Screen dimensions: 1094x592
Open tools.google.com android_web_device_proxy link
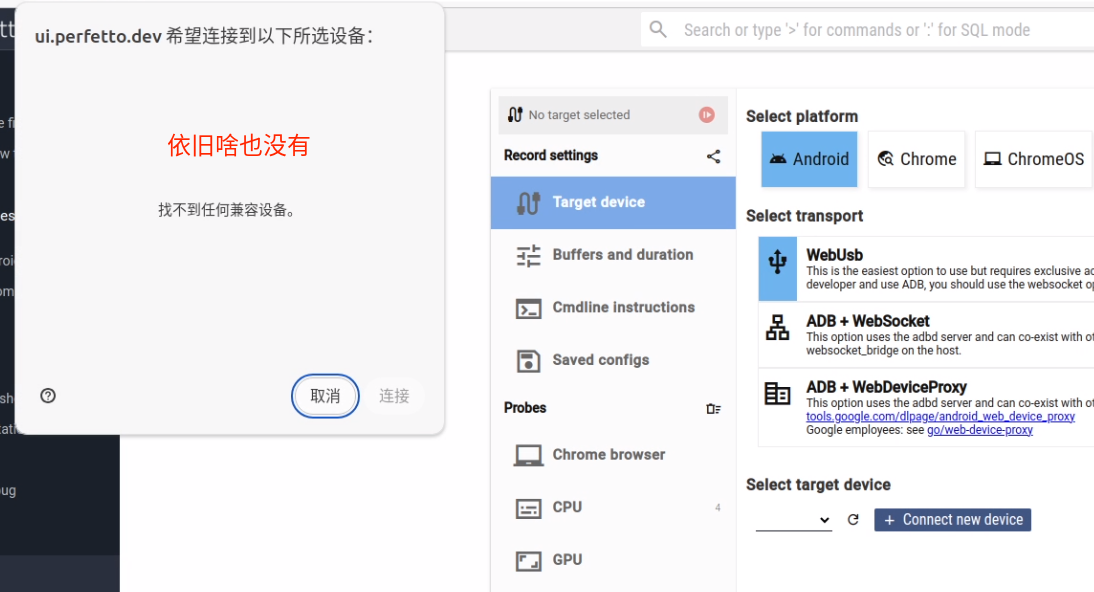940,417
